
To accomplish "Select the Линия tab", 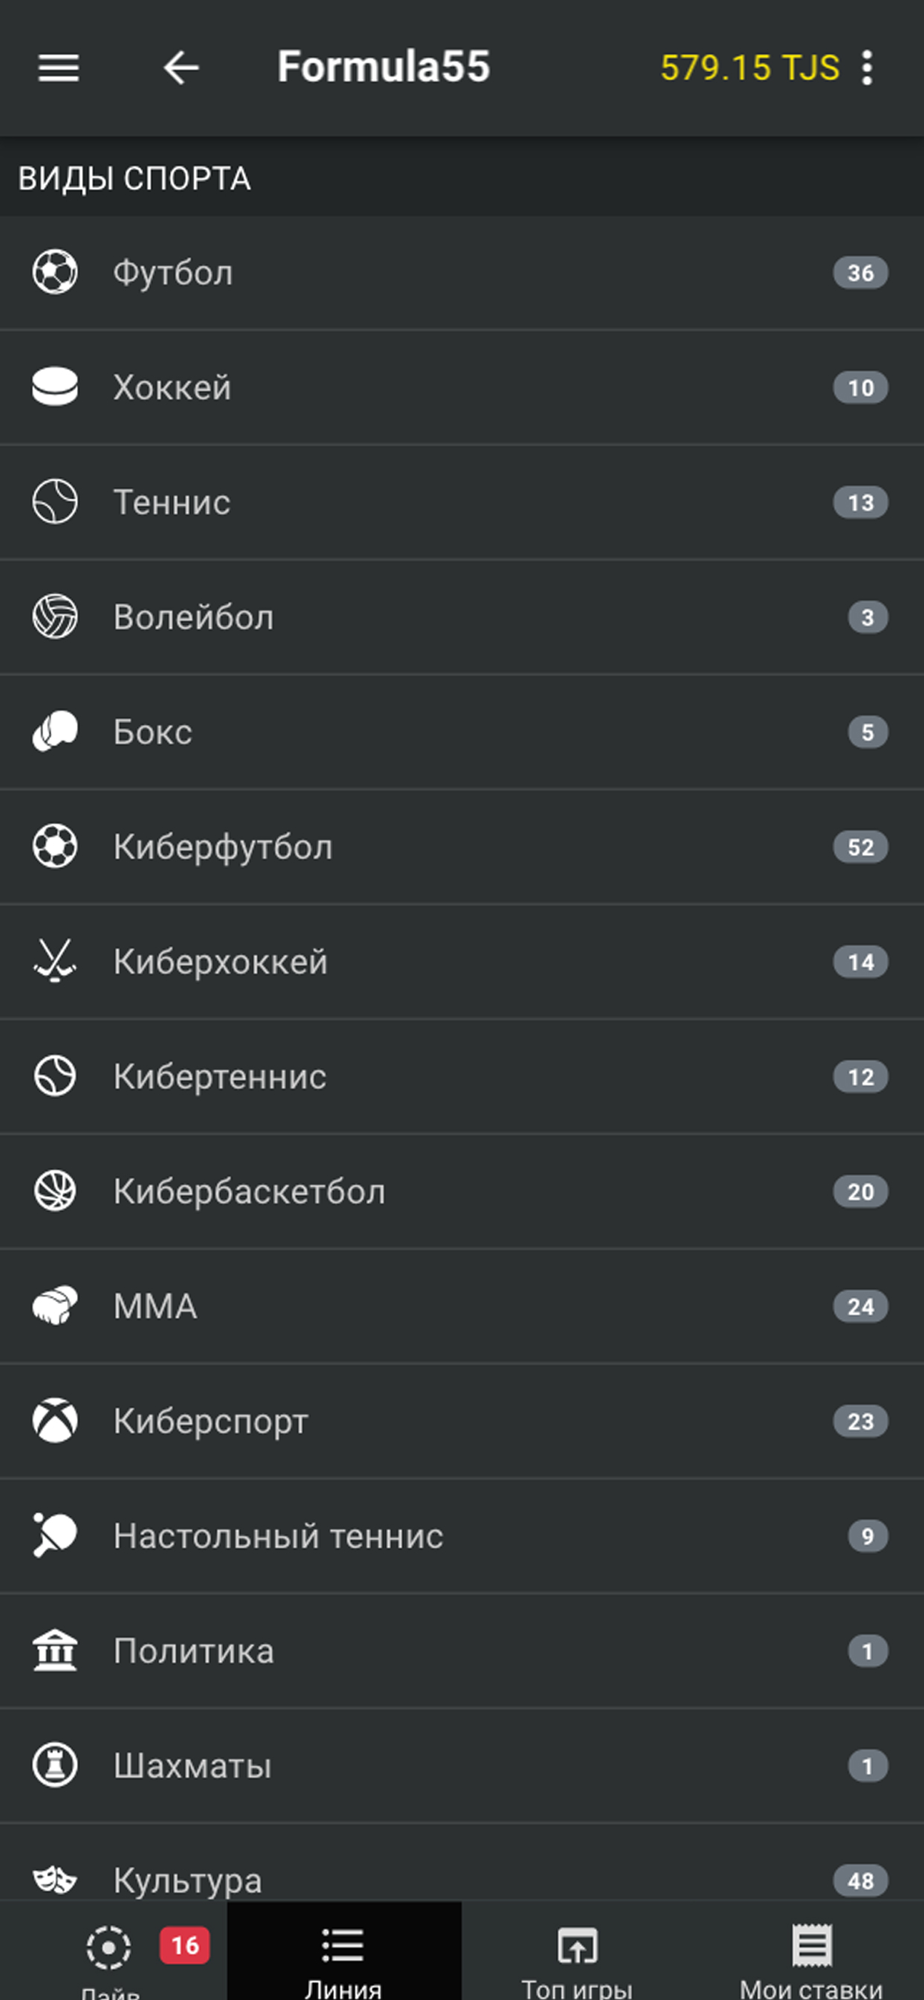I will coord(343,1955).
